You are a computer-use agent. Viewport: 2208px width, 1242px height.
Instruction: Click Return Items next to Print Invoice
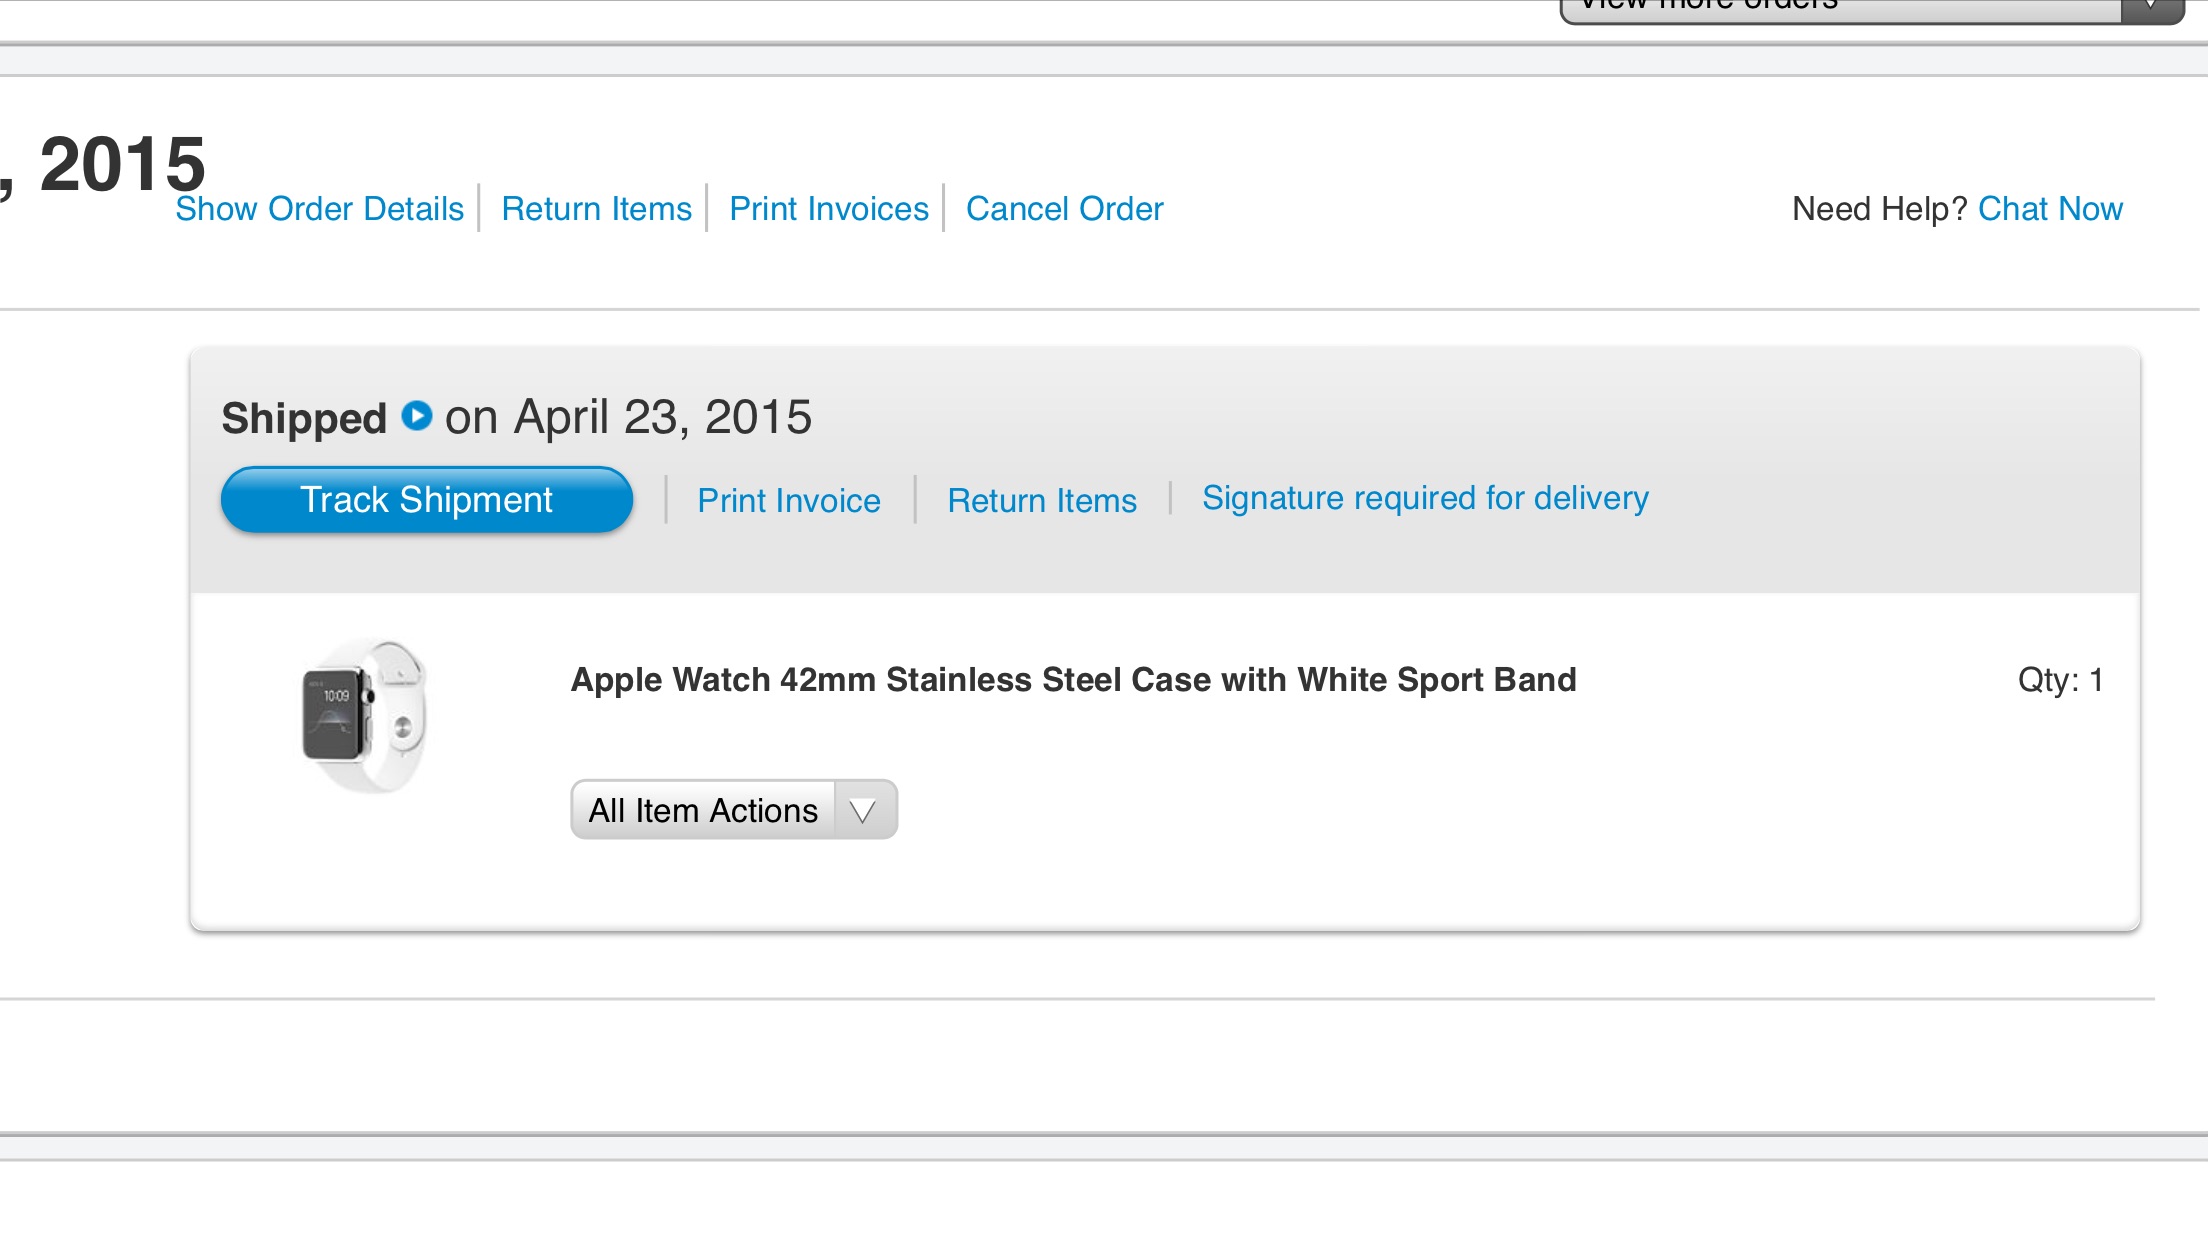tap(1042, 500)
